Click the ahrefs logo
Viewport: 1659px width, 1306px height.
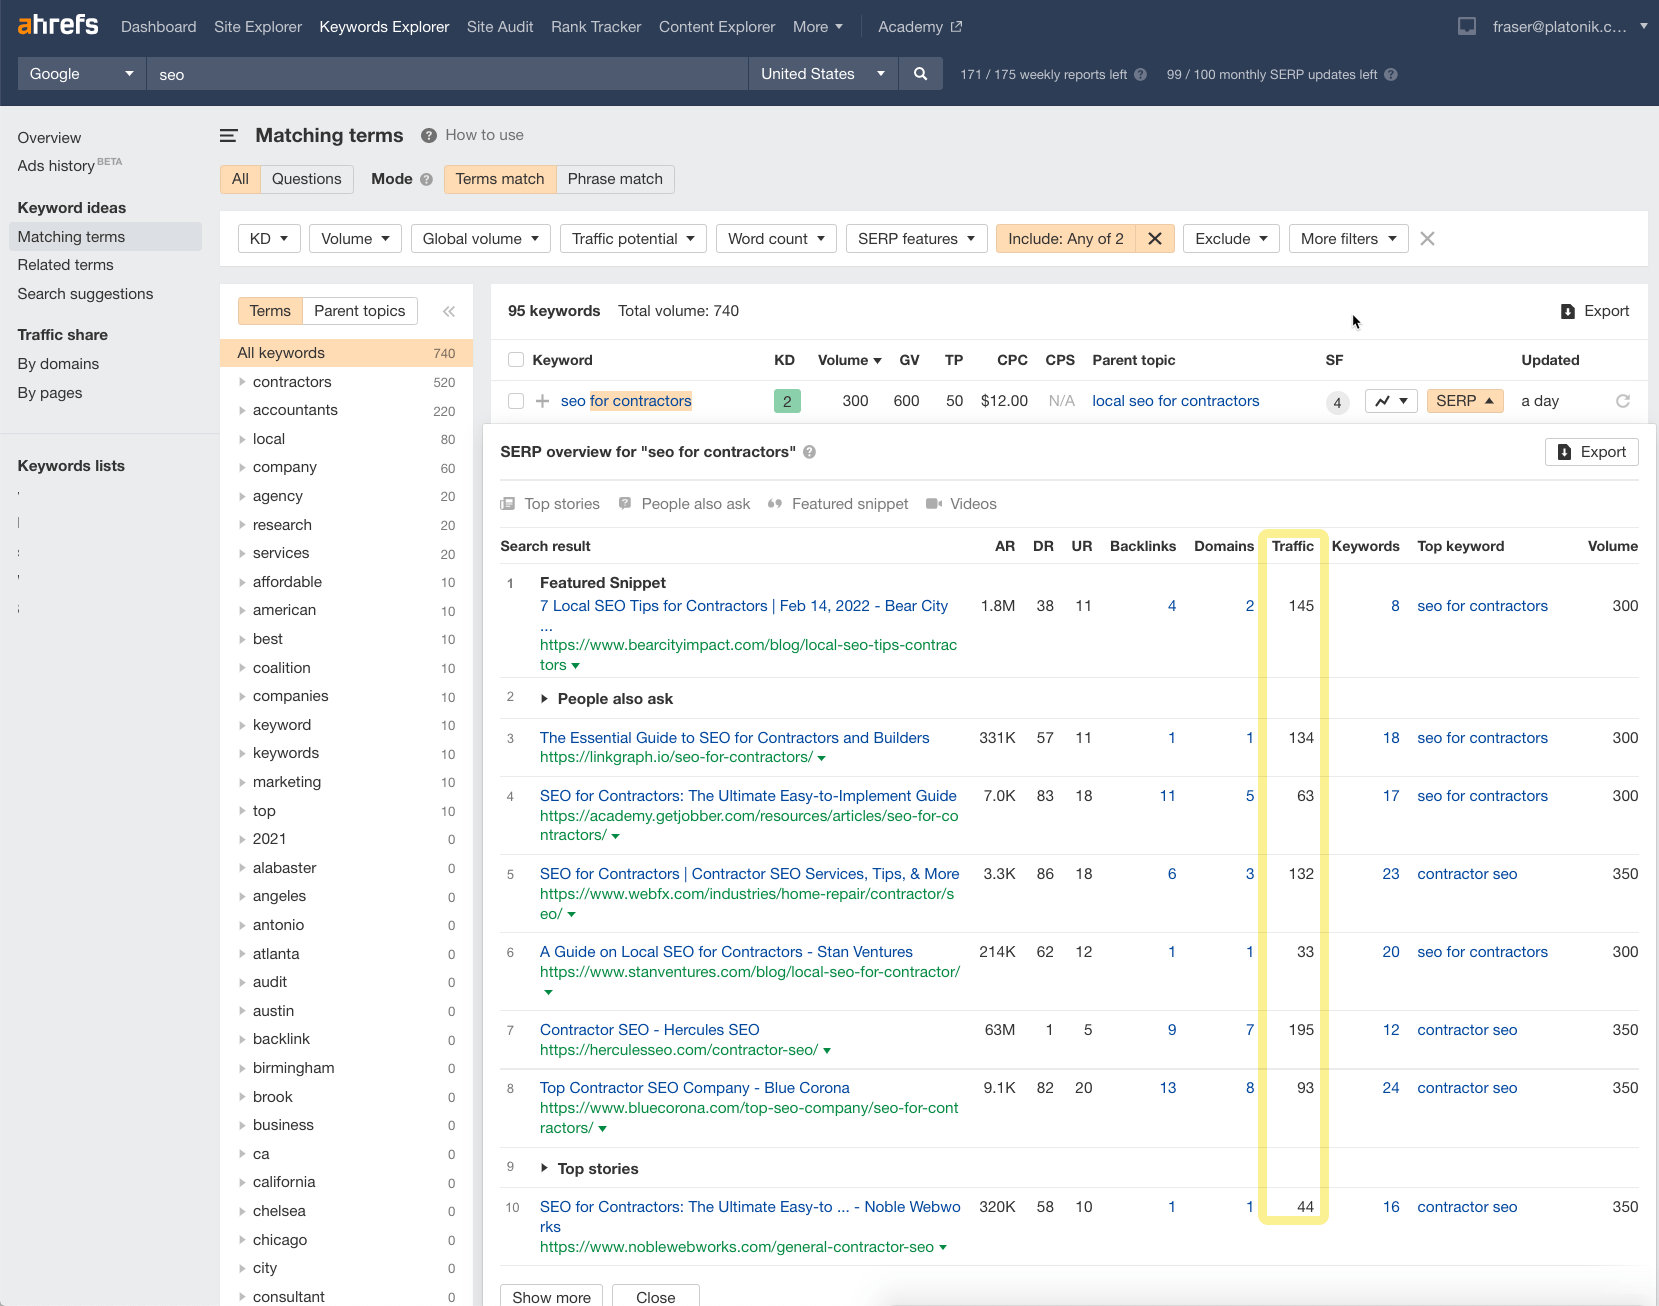pyautogui.click(x=57, y=24)
